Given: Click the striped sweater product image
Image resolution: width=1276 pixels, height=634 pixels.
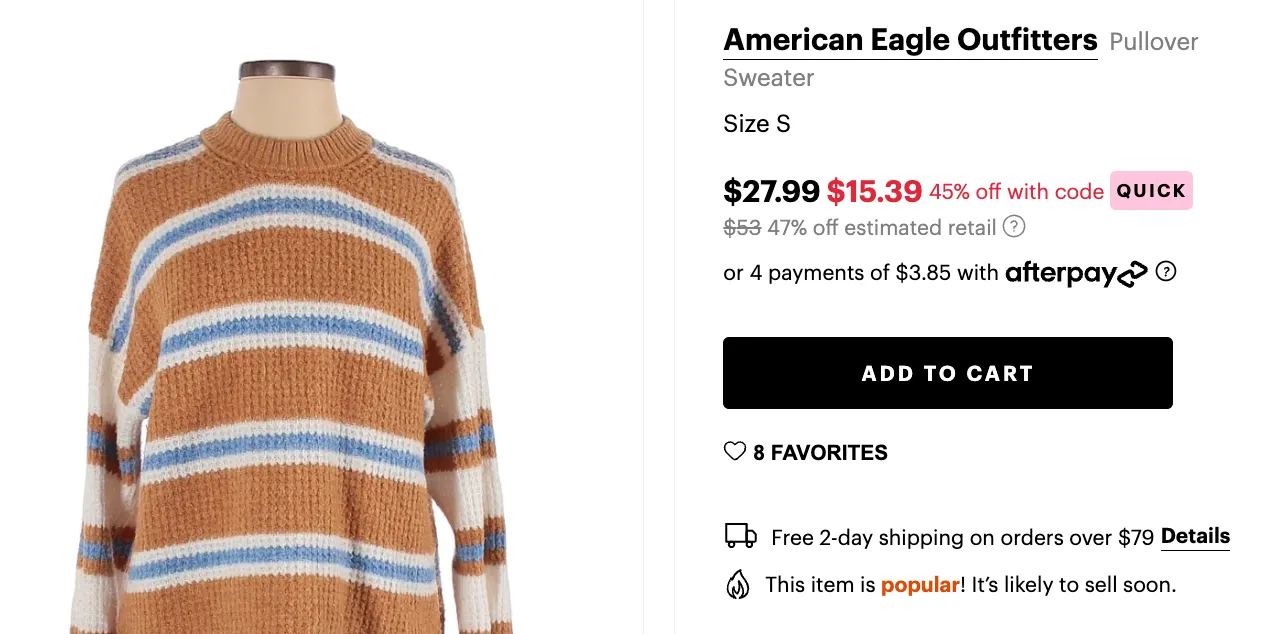Looking at the screenshot, I should pyautogui.click(x=290, y=380).
